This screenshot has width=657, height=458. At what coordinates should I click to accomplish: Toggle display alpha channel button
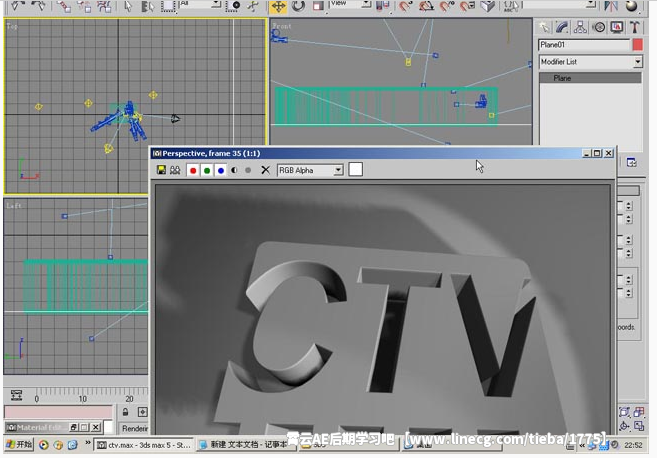point(234,170)
